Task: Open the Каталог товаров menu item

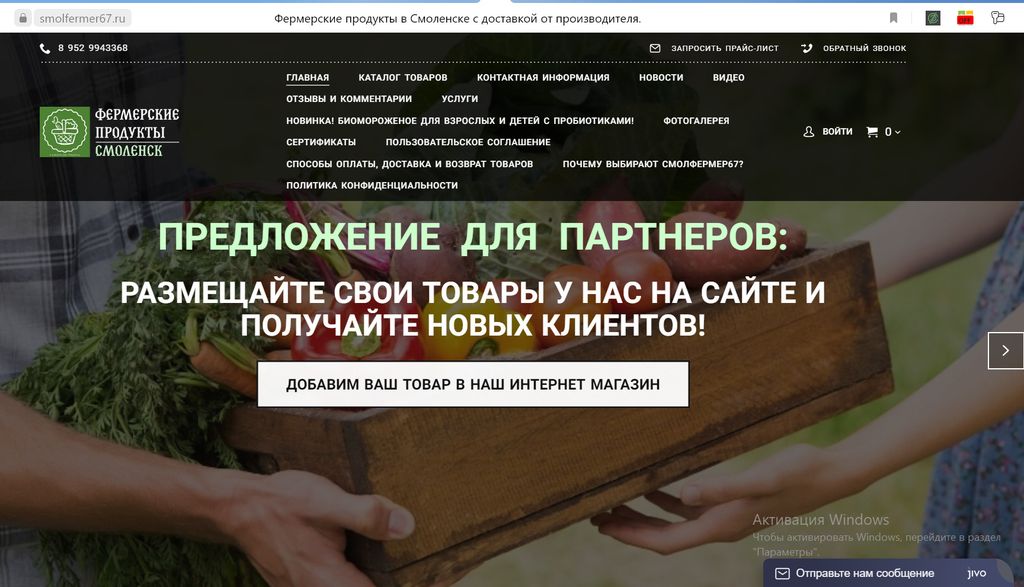Action: (403, 78)
